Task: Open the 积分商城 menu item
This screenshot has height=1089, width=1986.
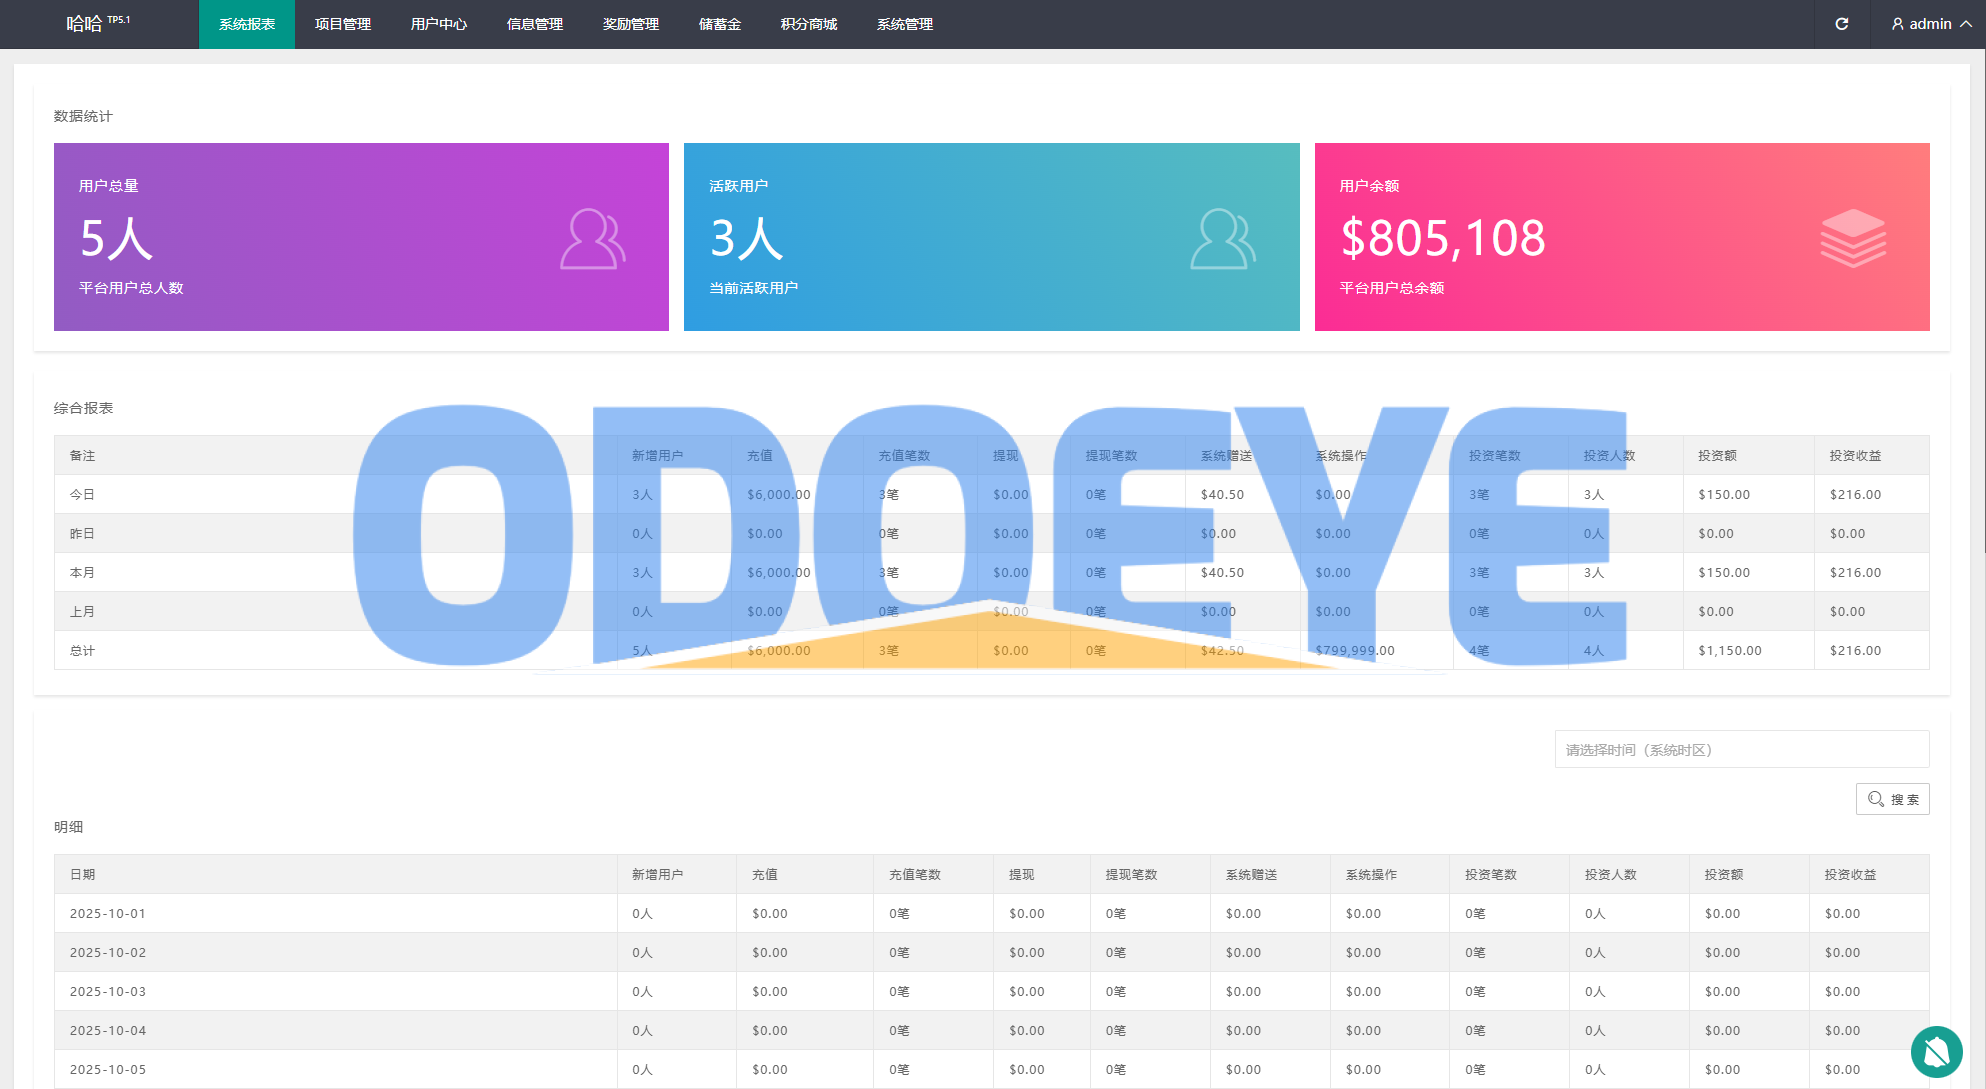Action: click(809, 24)
